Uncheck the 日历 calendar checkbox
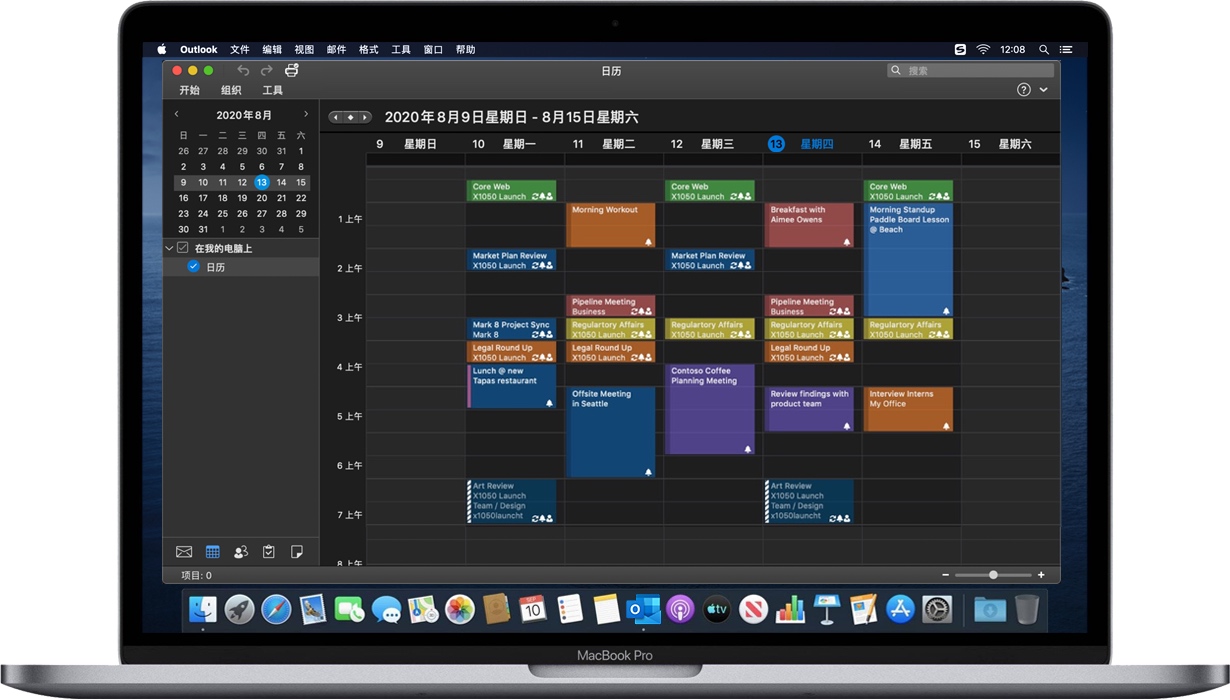1230x700 pixels. pyautogui.click(x=193, y=267)
